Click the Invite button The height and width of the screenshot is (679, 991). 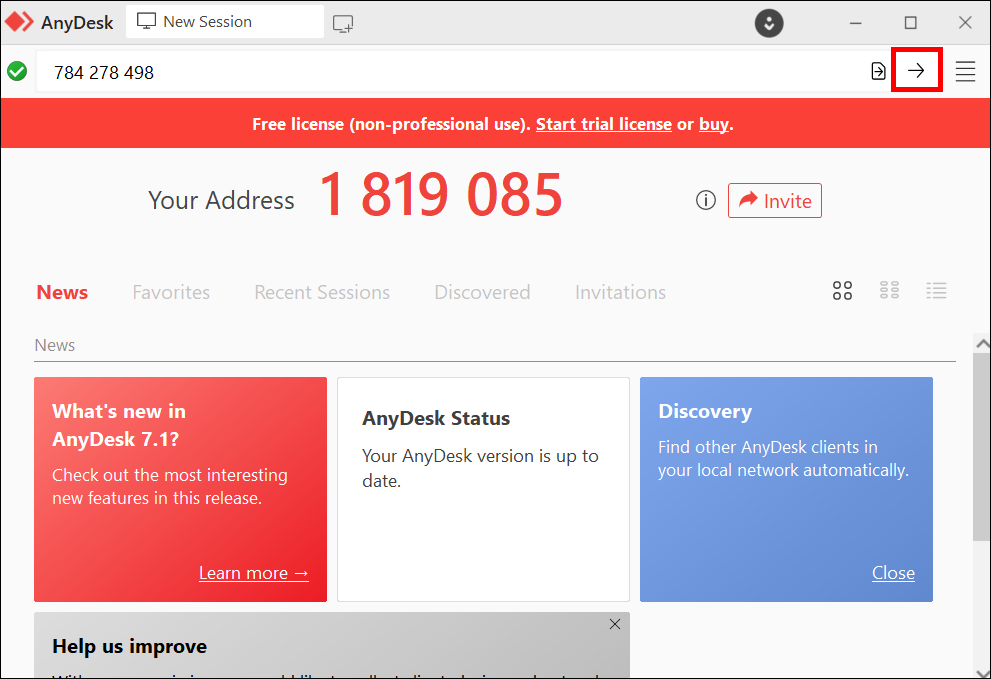[774, 200]
